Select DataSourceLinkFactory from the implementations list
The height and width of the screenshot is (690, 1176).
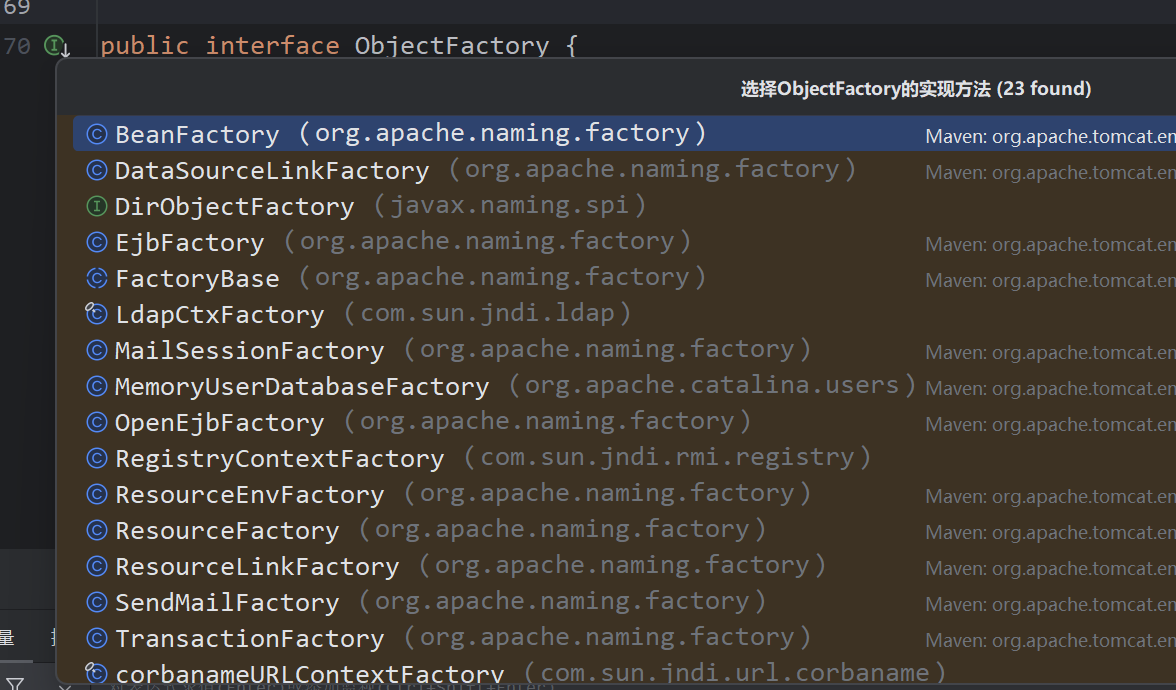(x=272, y=171)
